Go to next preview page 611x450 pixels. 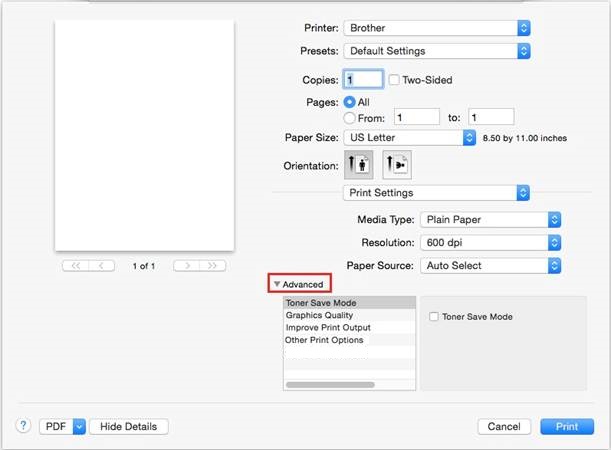pos(187,266)
